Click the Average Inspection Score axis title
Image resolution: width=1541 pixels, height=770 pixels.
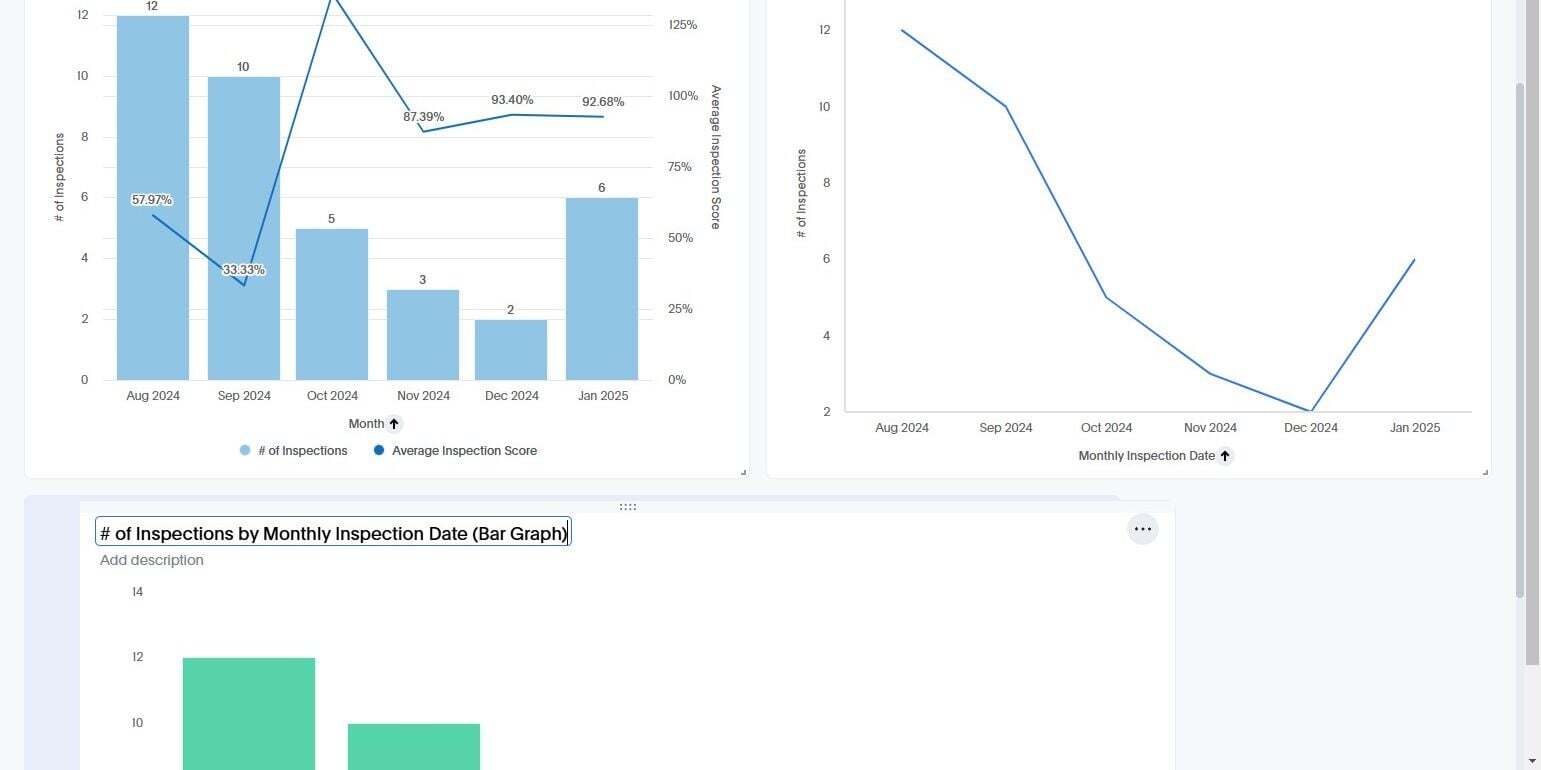coord(715,157)
